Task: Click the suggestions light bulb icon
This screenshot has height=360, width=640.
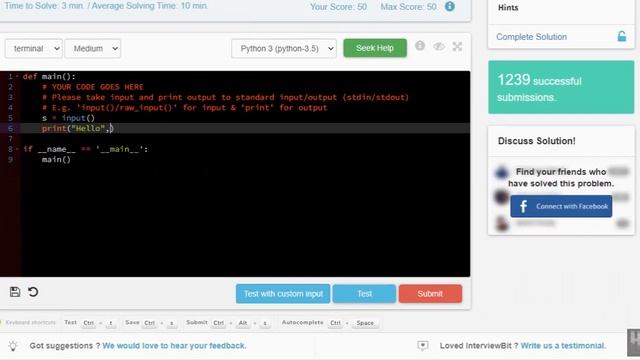Action: [13, 346]
